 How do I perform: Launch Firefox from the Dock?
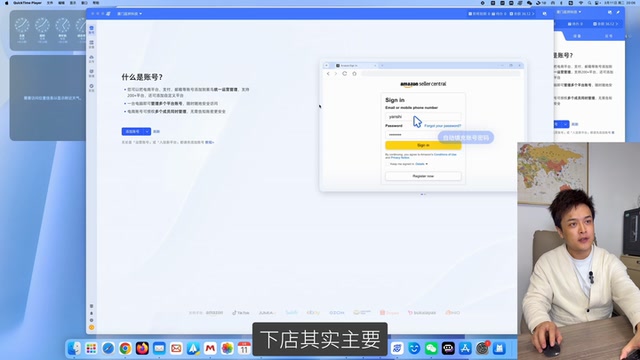point(142,348)
